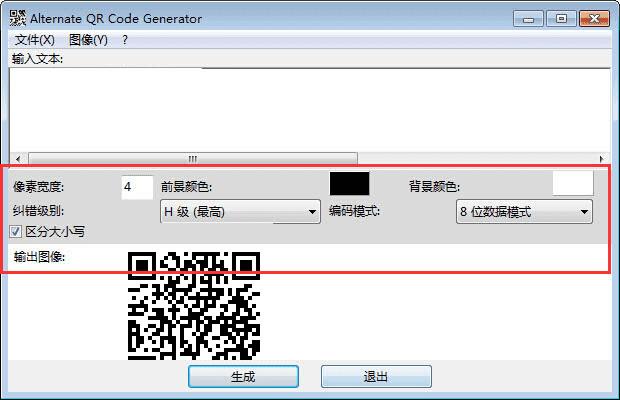The width and height of the screenshot is (620, 400).
Task: Open the ? help menu
Action: [125, 40]
